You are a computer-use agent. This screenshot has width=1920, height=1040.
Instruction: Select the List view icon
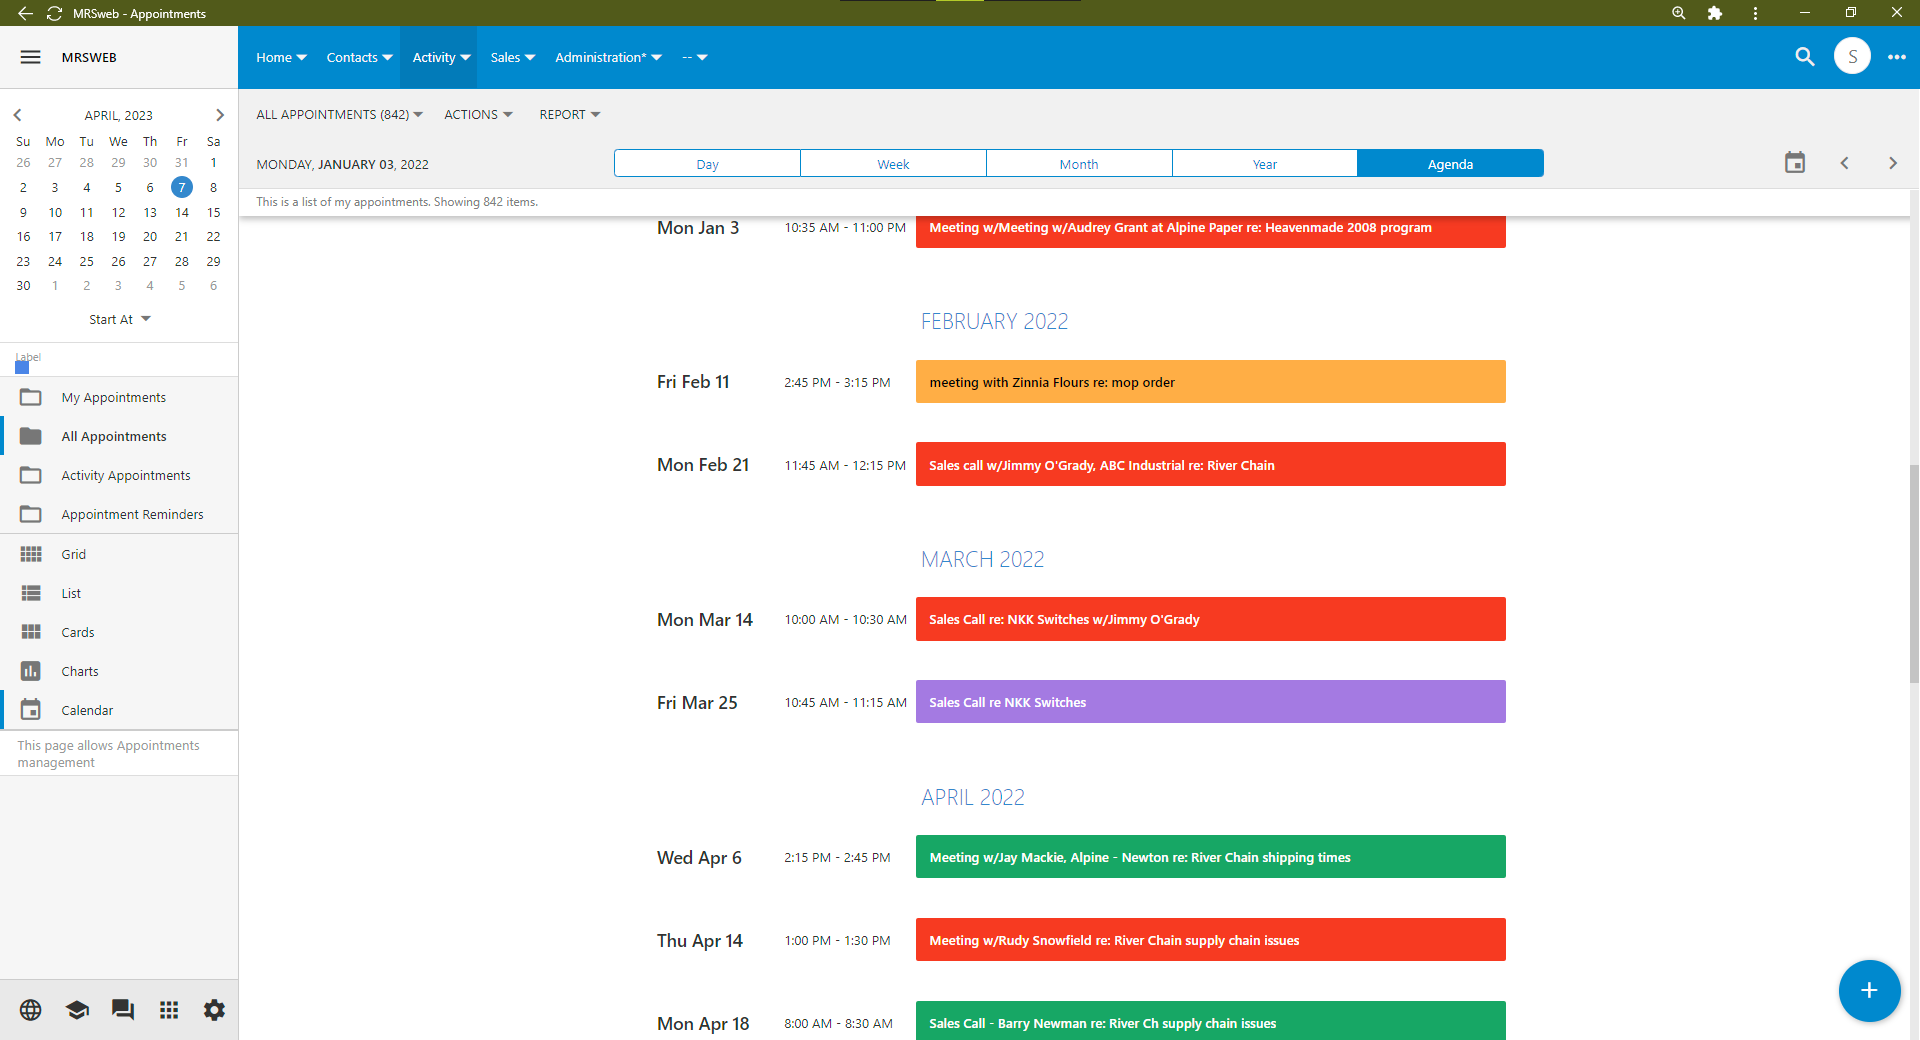coord(31,592)
